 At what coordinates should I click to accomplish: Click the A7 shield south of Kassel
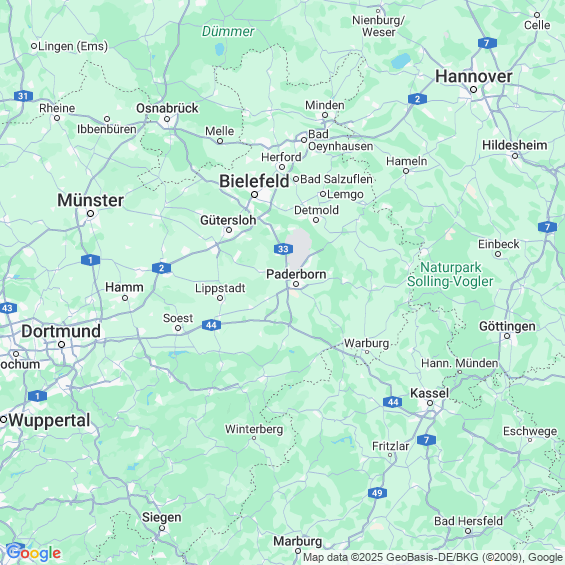(x=427, y=440)
